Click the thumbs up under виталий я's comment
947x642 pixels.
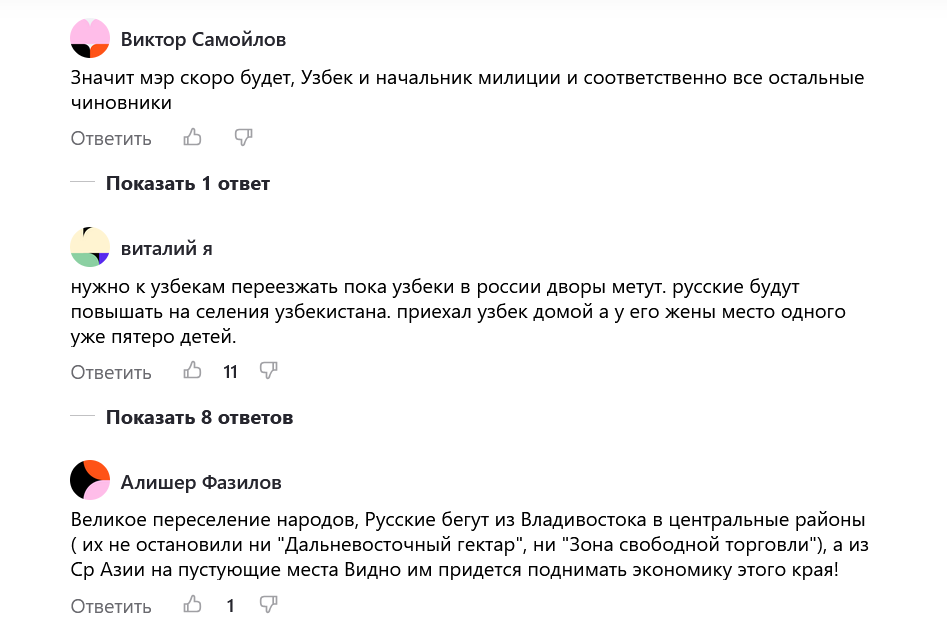(x=193, y=370)
